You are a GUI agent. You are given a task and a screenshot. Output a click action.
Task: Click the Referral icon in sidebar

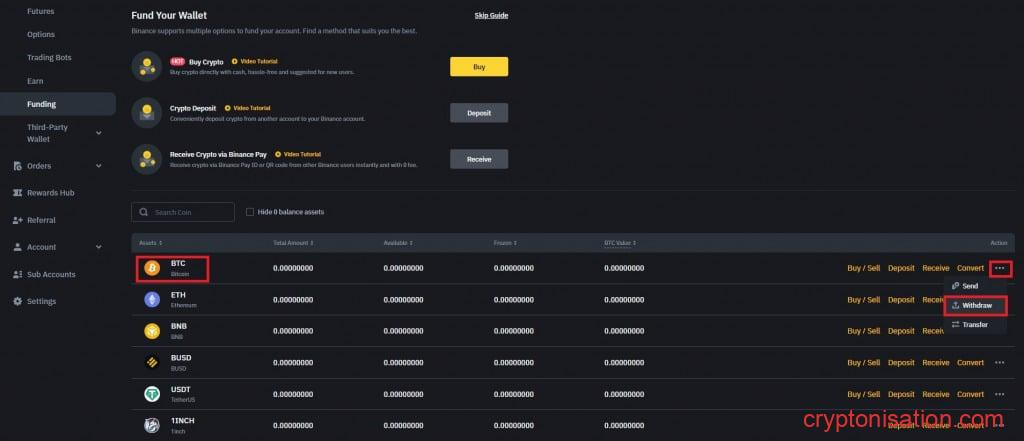(18, 220)
